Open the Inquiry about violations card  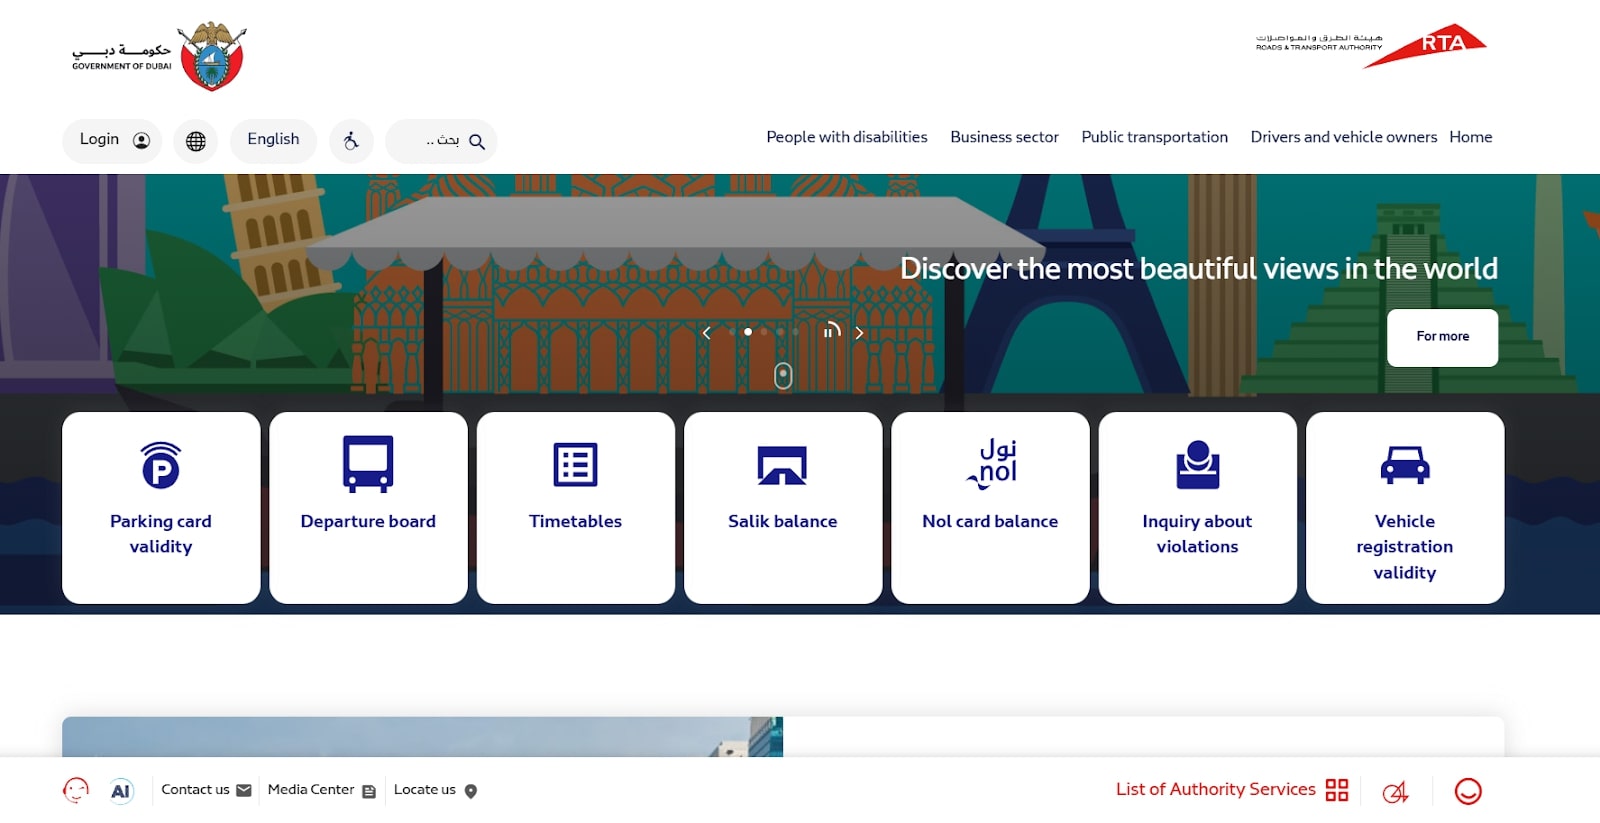click(1198, 508)
